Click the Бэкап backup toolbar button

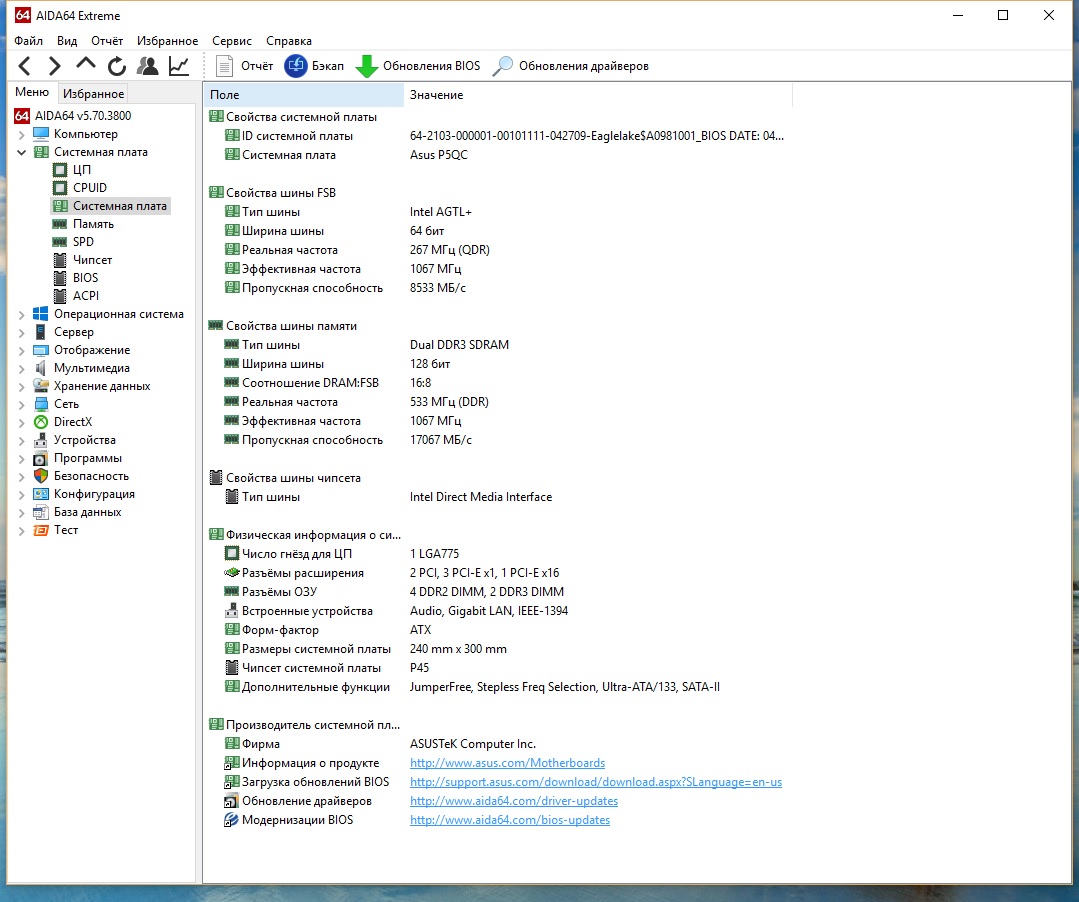[x=314, y=66]
